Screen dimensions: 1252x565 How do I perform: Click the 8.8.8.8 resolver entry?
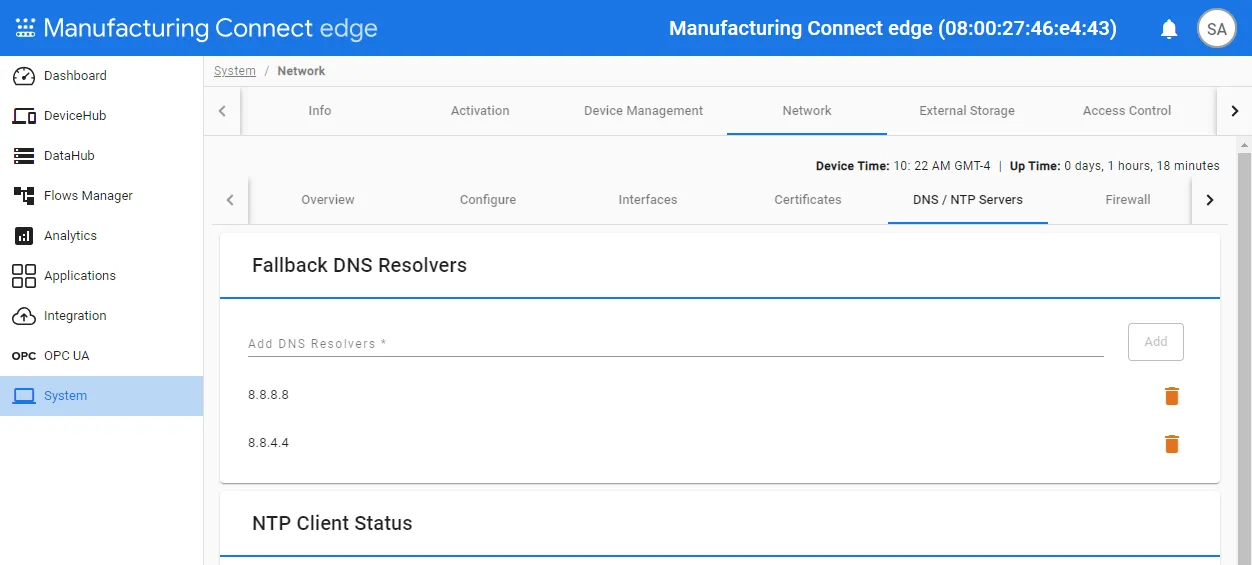268,395
